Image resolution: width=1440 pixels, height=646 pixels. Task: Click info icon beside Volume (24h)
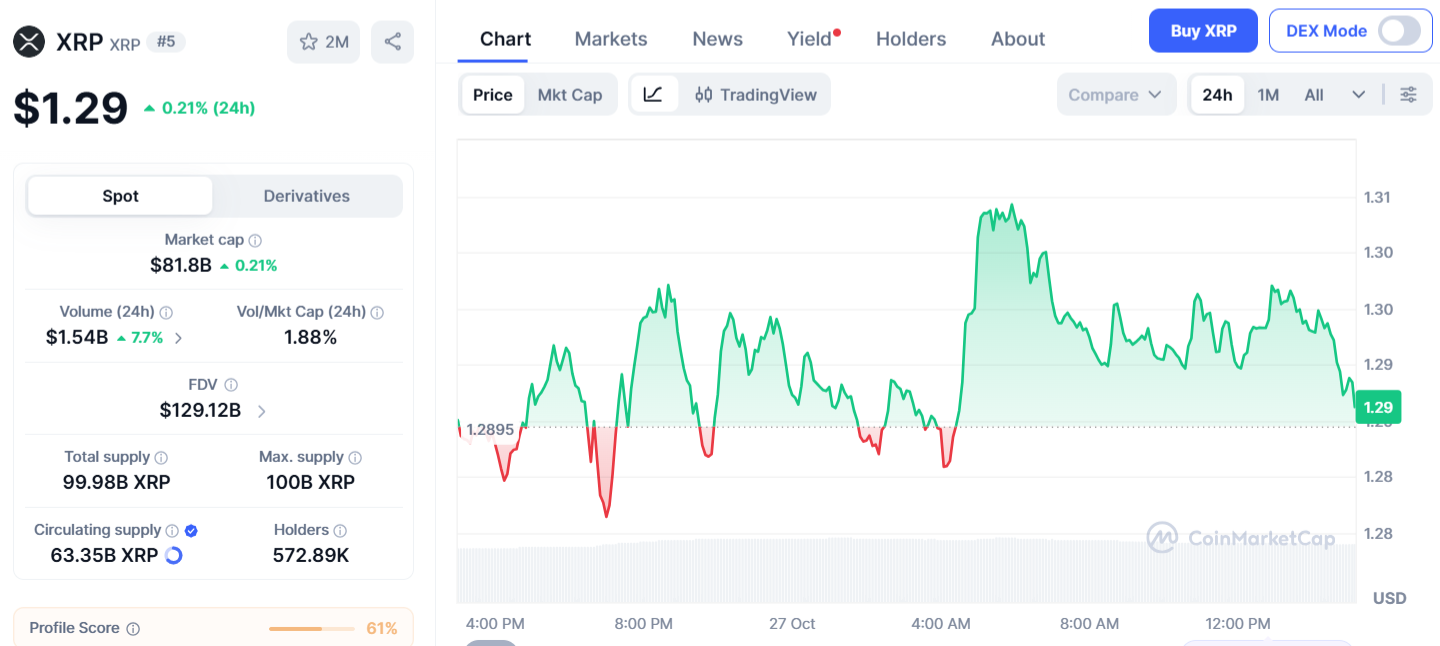(x=166, y=312)
